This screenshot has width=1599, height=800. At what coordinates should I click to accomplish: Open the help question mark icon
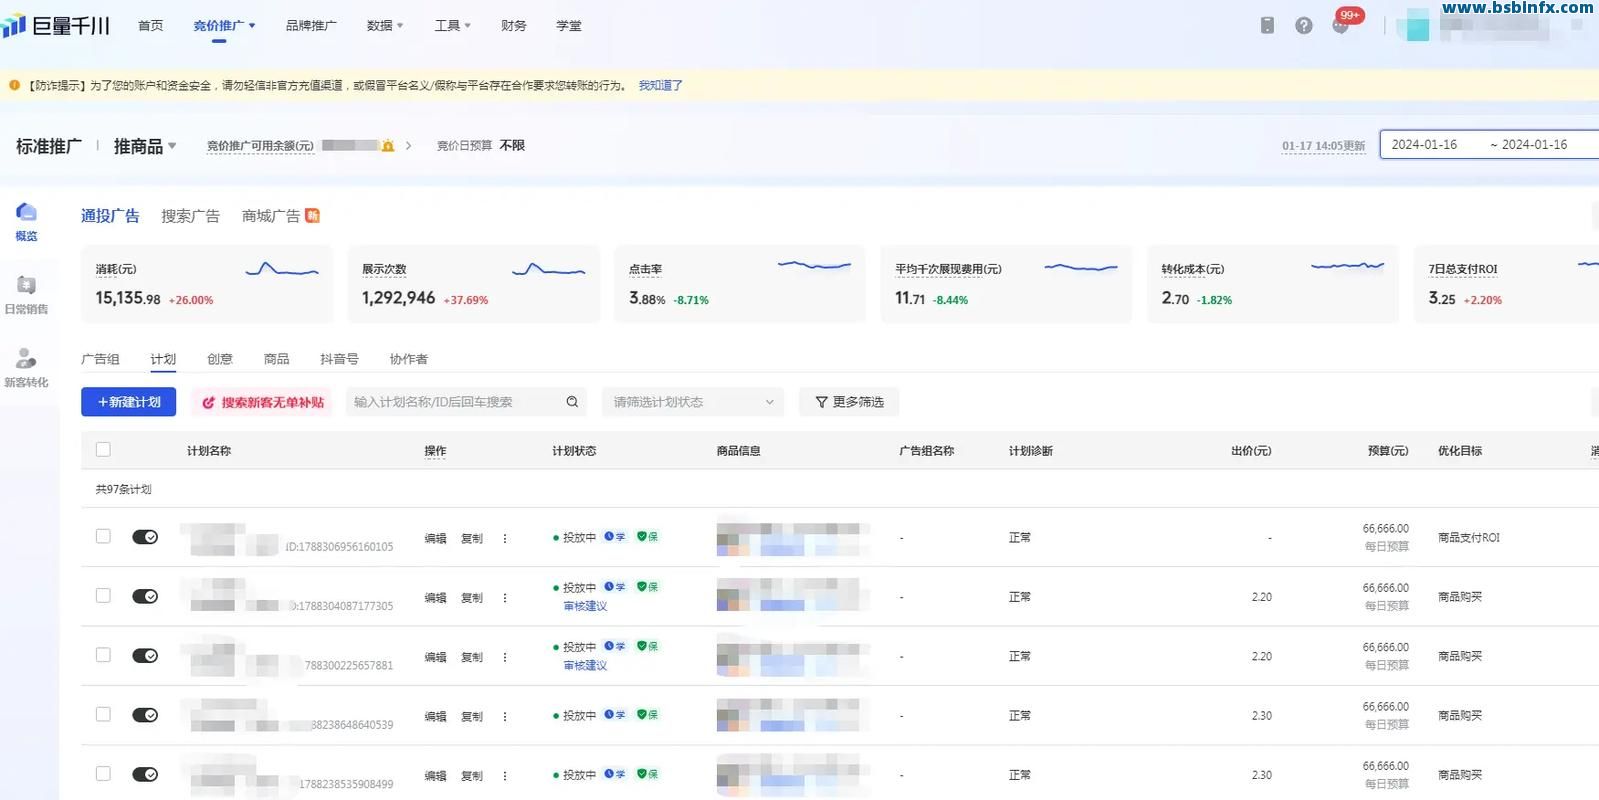1304,26
